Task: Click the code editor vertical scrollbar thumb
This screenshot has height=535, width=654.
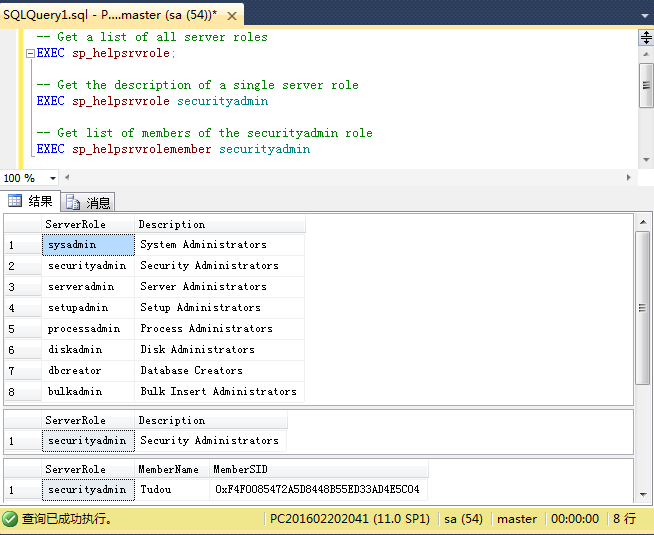Action: point(646,85)
